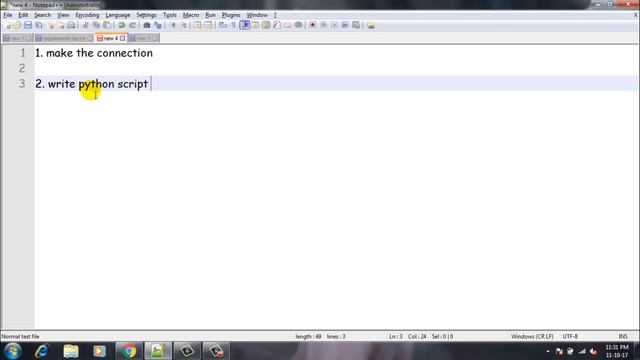
Task: Click the Replace toolbar icon
Action: (x=158, y=25)
